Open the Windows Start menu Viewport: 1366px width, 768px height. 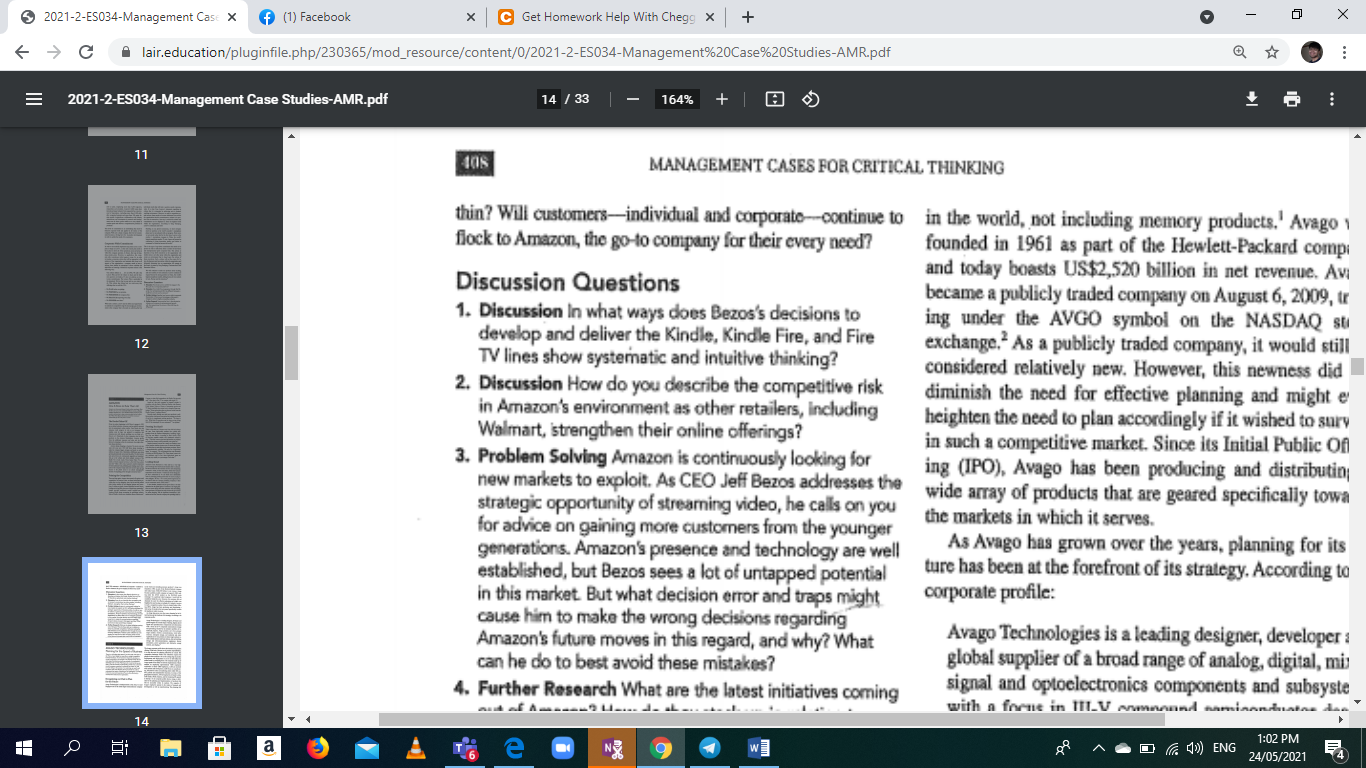[x=24, y=748]
